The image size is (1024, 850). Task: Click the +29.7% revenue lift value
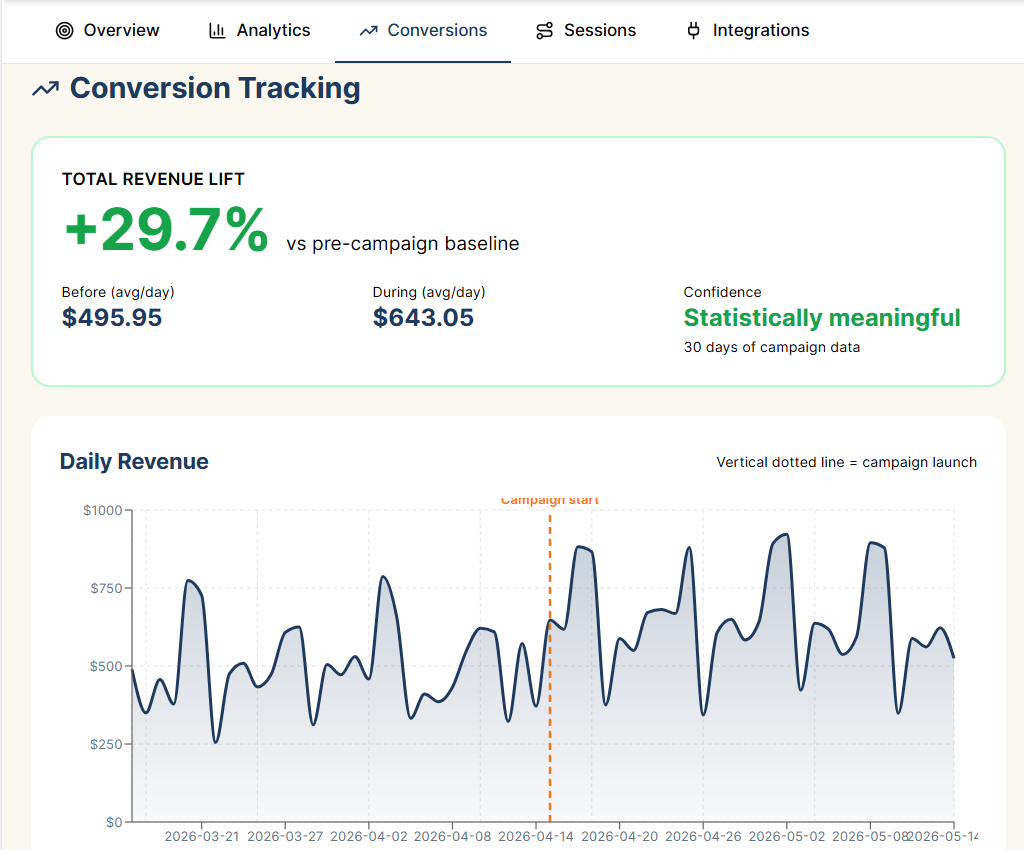[x=167, y=229]
